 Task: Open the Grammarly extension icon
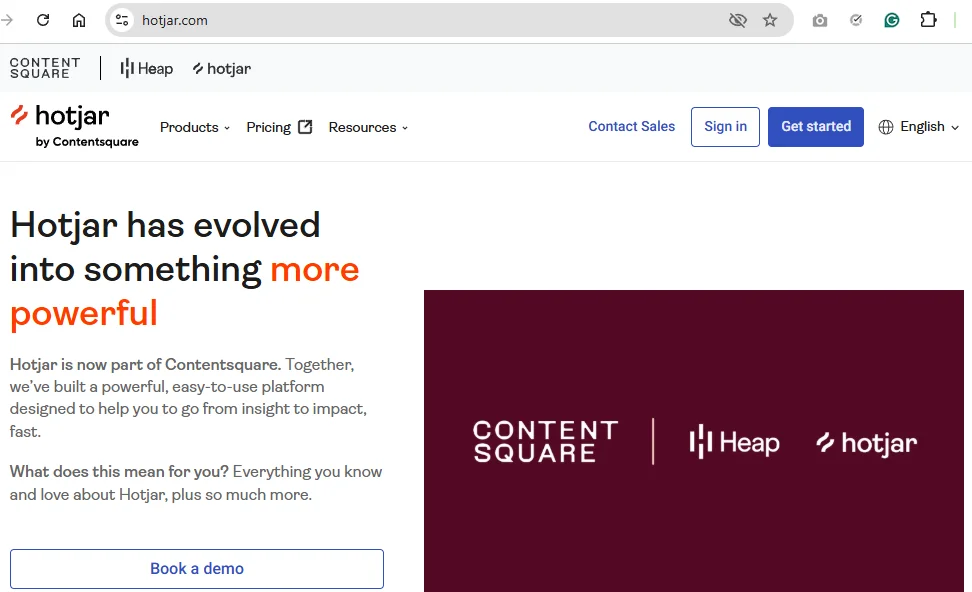point(891,20)
